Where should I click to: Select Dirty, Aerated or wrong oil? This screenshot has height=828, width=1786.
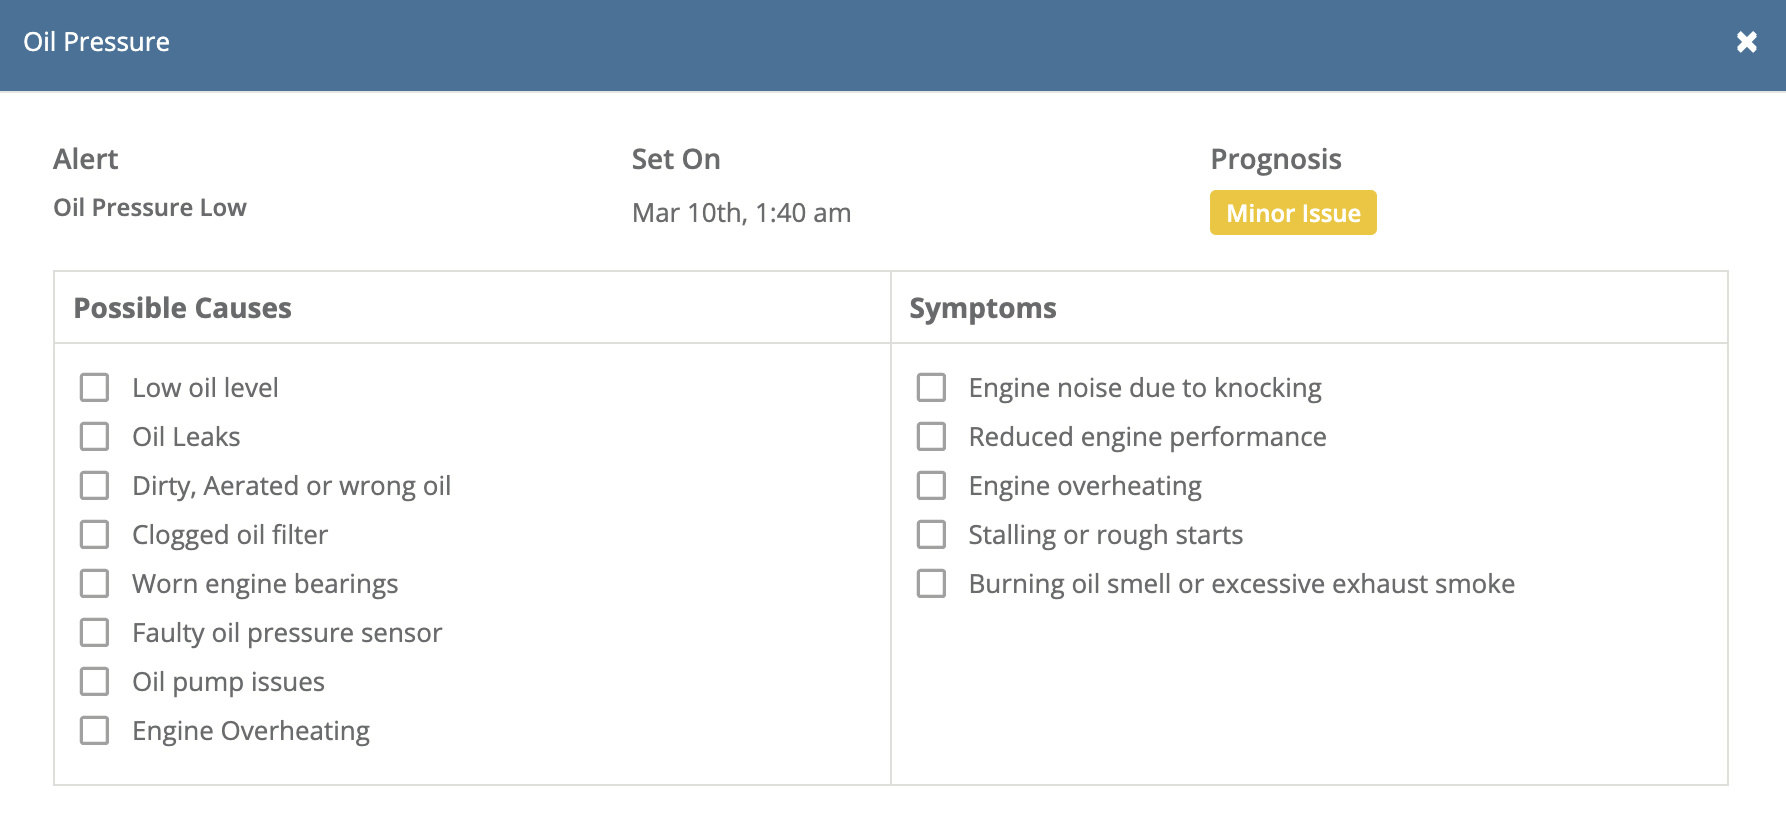[95, 486]
